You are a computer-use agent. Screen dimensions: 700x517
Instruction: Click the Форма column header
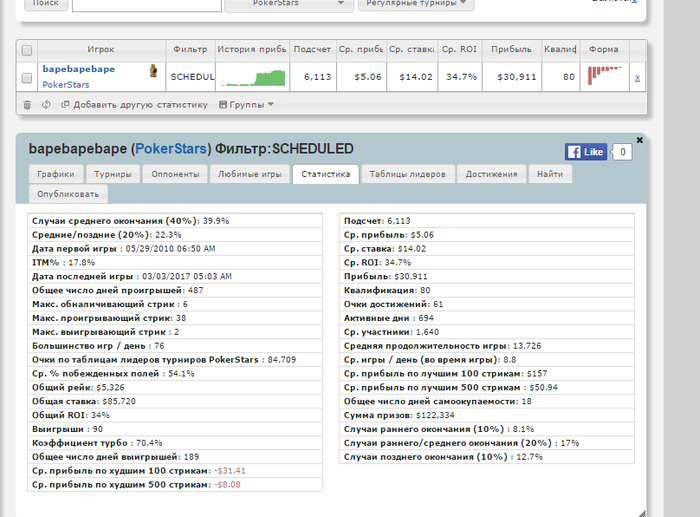tap(604, 50)
